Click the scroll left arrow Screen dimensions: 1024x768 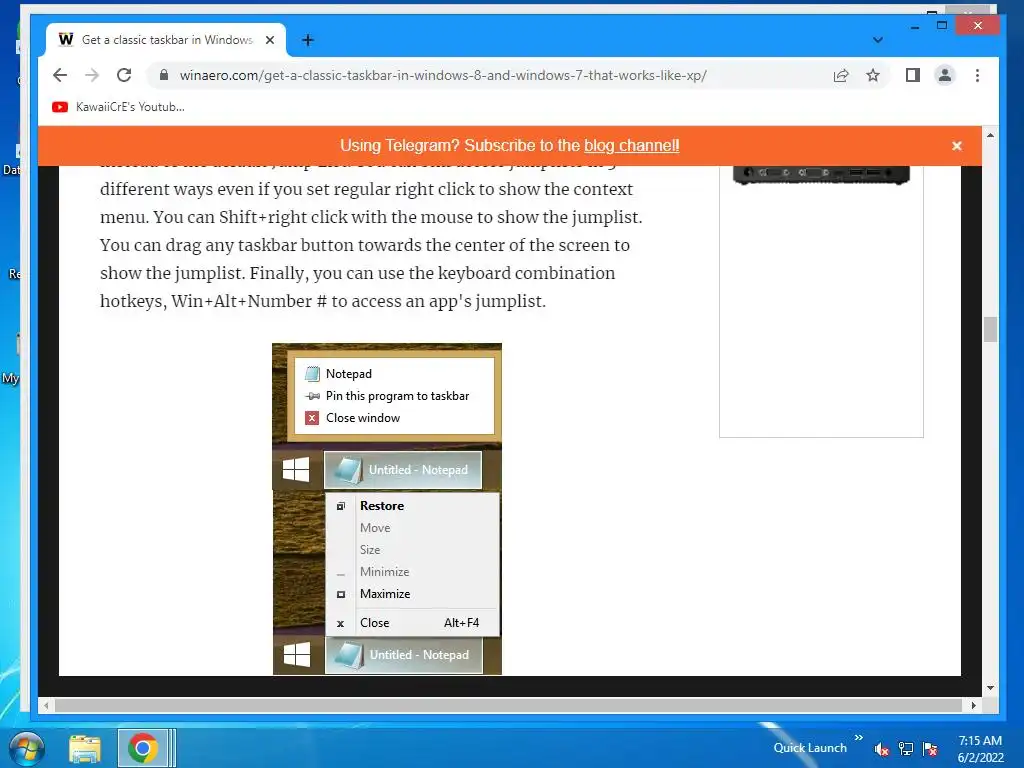click(x=46, y=705)
